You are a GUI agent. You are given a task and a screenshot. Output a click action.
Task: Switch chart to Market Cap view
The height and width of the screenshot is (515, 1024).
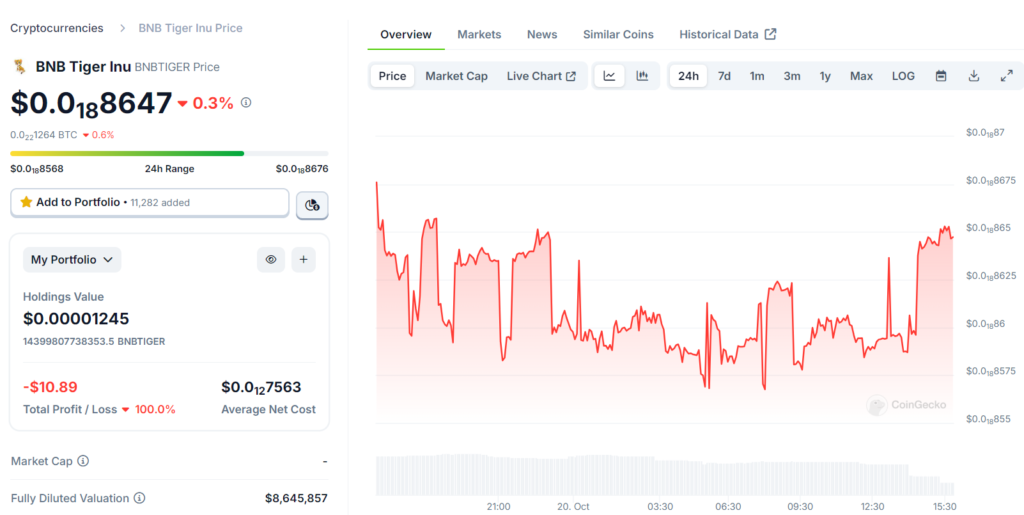[x=456, y=76]
